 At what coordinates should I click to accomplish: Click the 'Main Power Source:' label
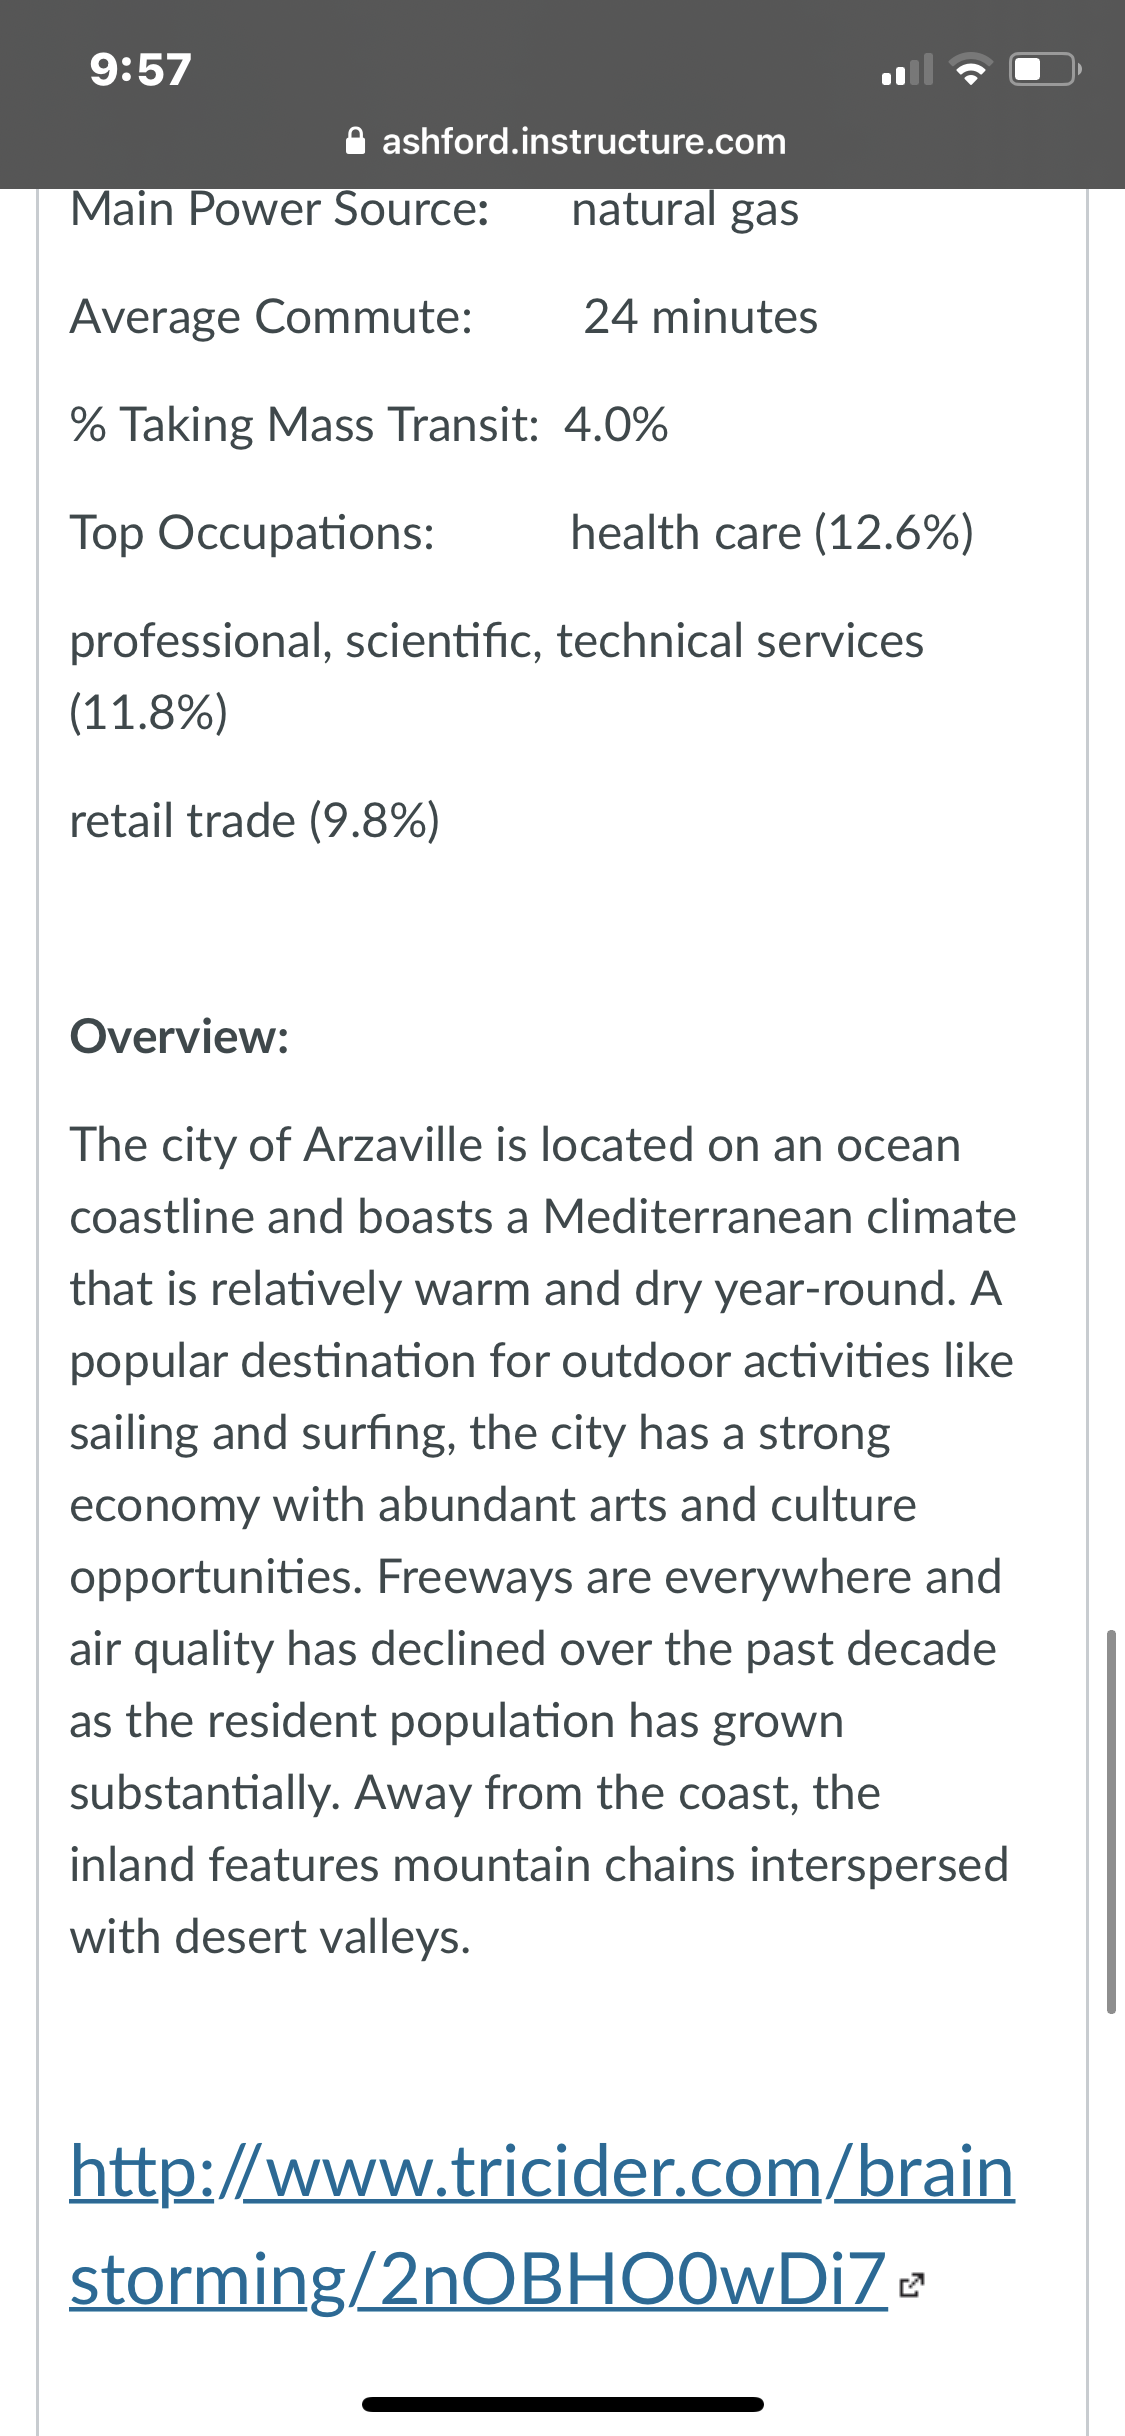(x=280, y=209)
